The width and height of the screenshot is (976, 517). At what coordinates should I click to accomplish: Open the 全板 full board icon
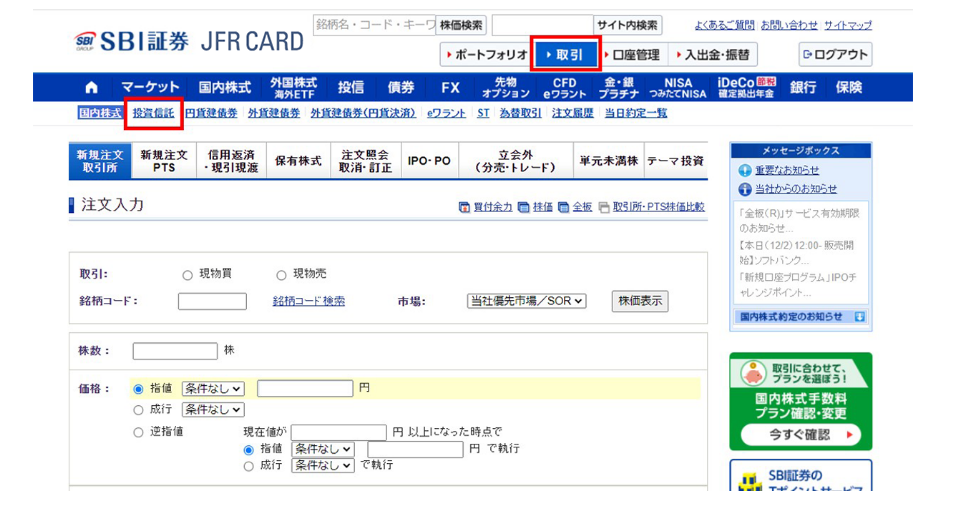(x=563, y=207)
